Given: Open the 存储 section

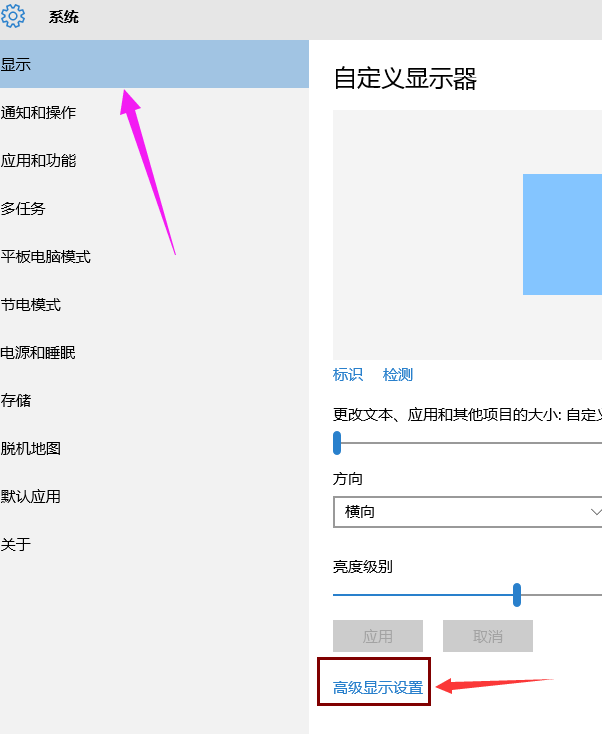Looking at the screenshot, I should pyautogui.click(x=16, y=401).
